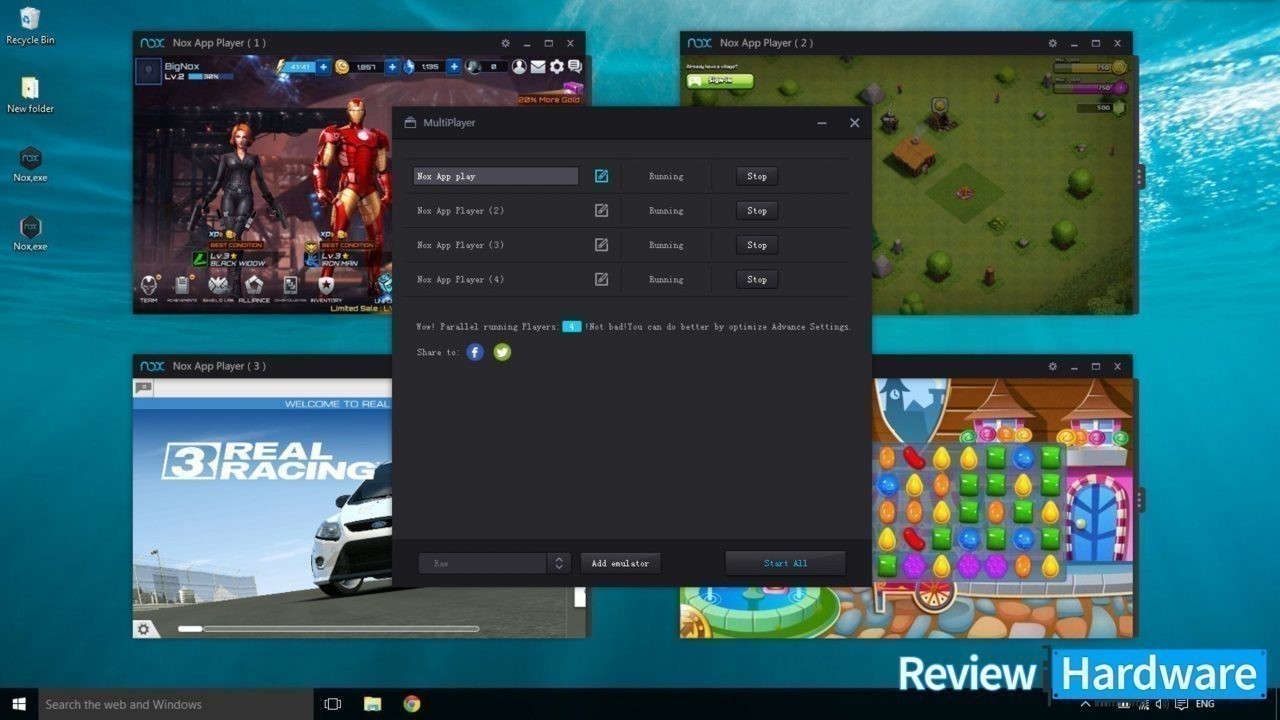The image size is (1280, 720).
Task: Stop Nox App Player (2)
Action: pos(757,210)
